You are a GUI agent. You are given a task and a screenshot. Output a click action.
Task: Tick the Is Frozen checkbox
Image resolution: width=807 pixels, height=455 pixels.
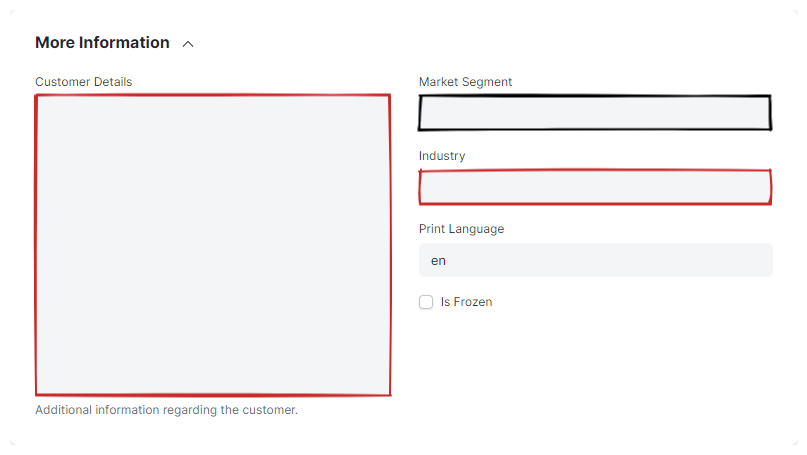tap(426, 302)
